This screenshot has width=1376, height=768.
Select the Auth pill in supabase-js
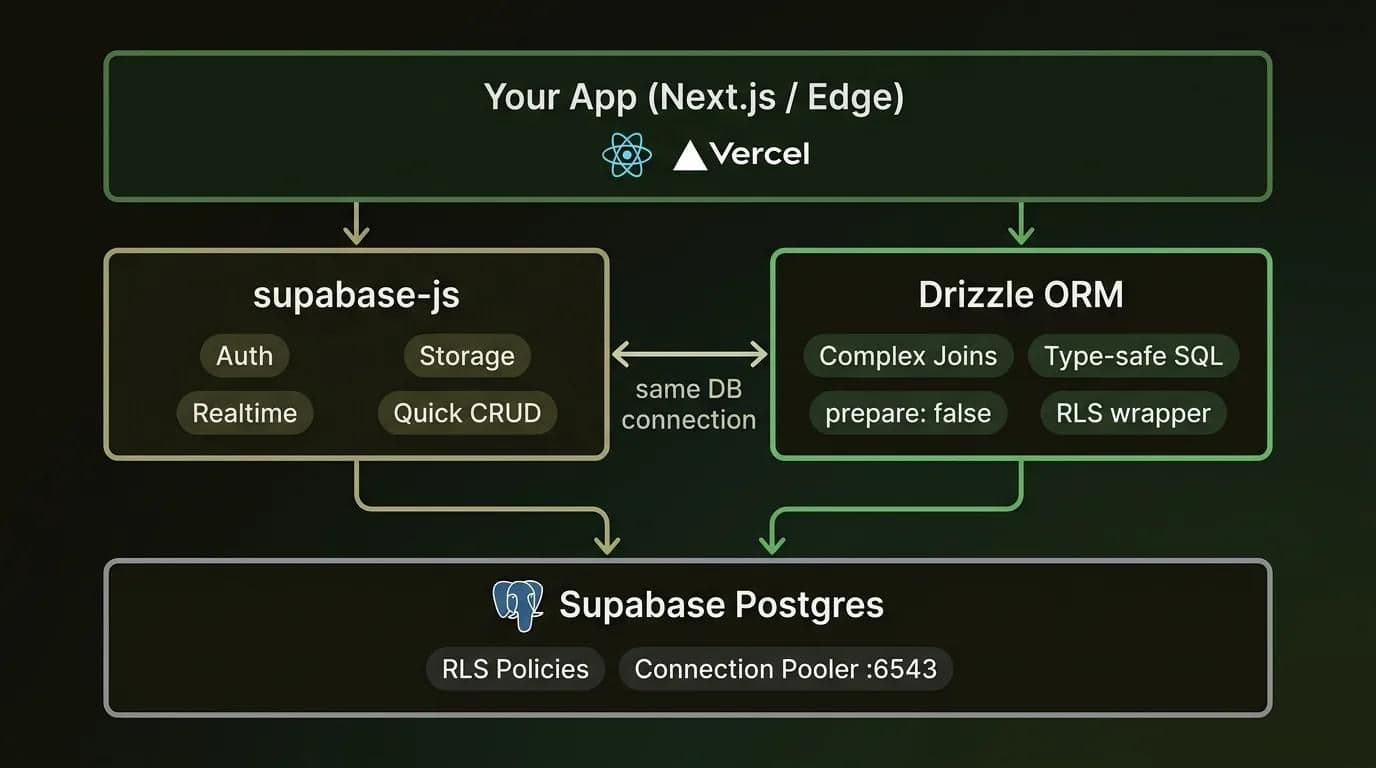tap(245, 356)
